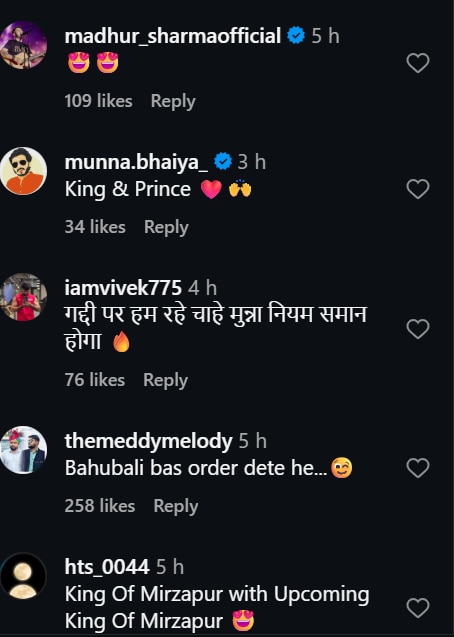View 258 likes on Bahubali comment
Image resolution: width=454 pixels, height=637 pixels.
(99, 506)
